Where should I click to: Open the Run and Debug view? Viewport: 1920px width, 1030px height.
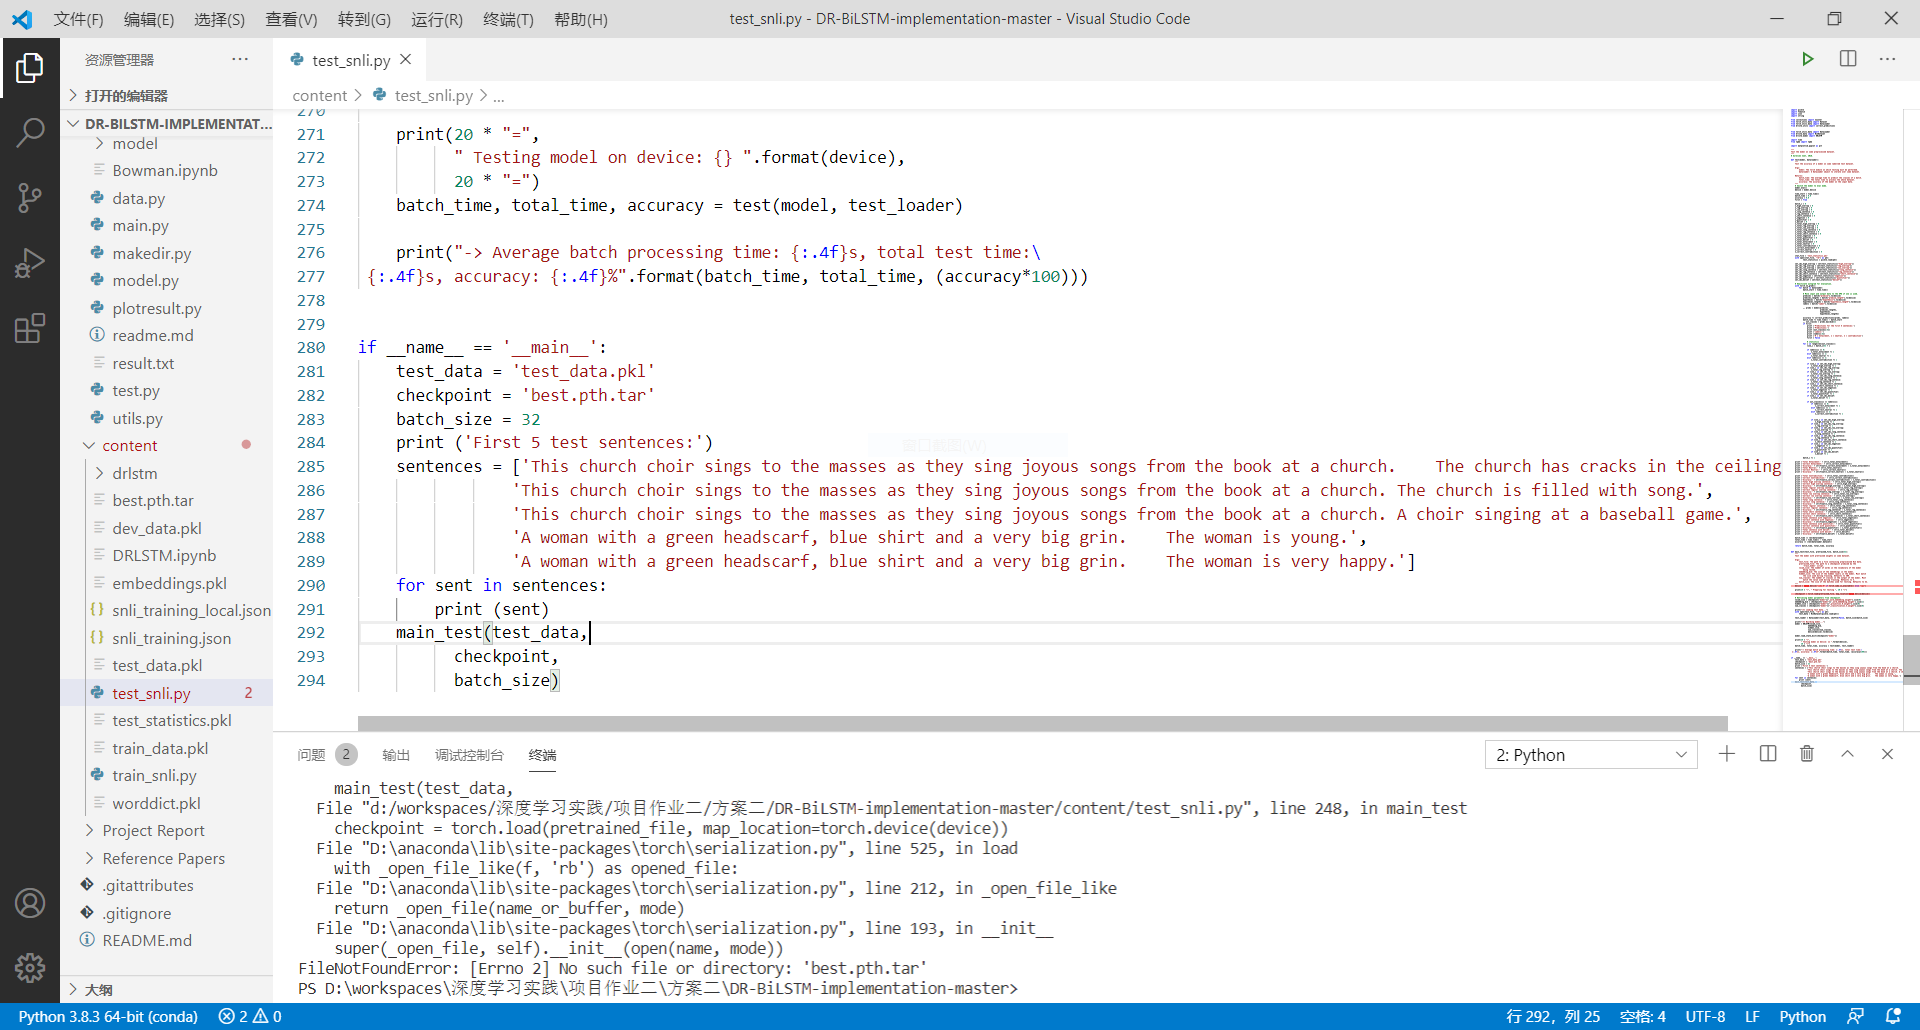pos(30,263)
